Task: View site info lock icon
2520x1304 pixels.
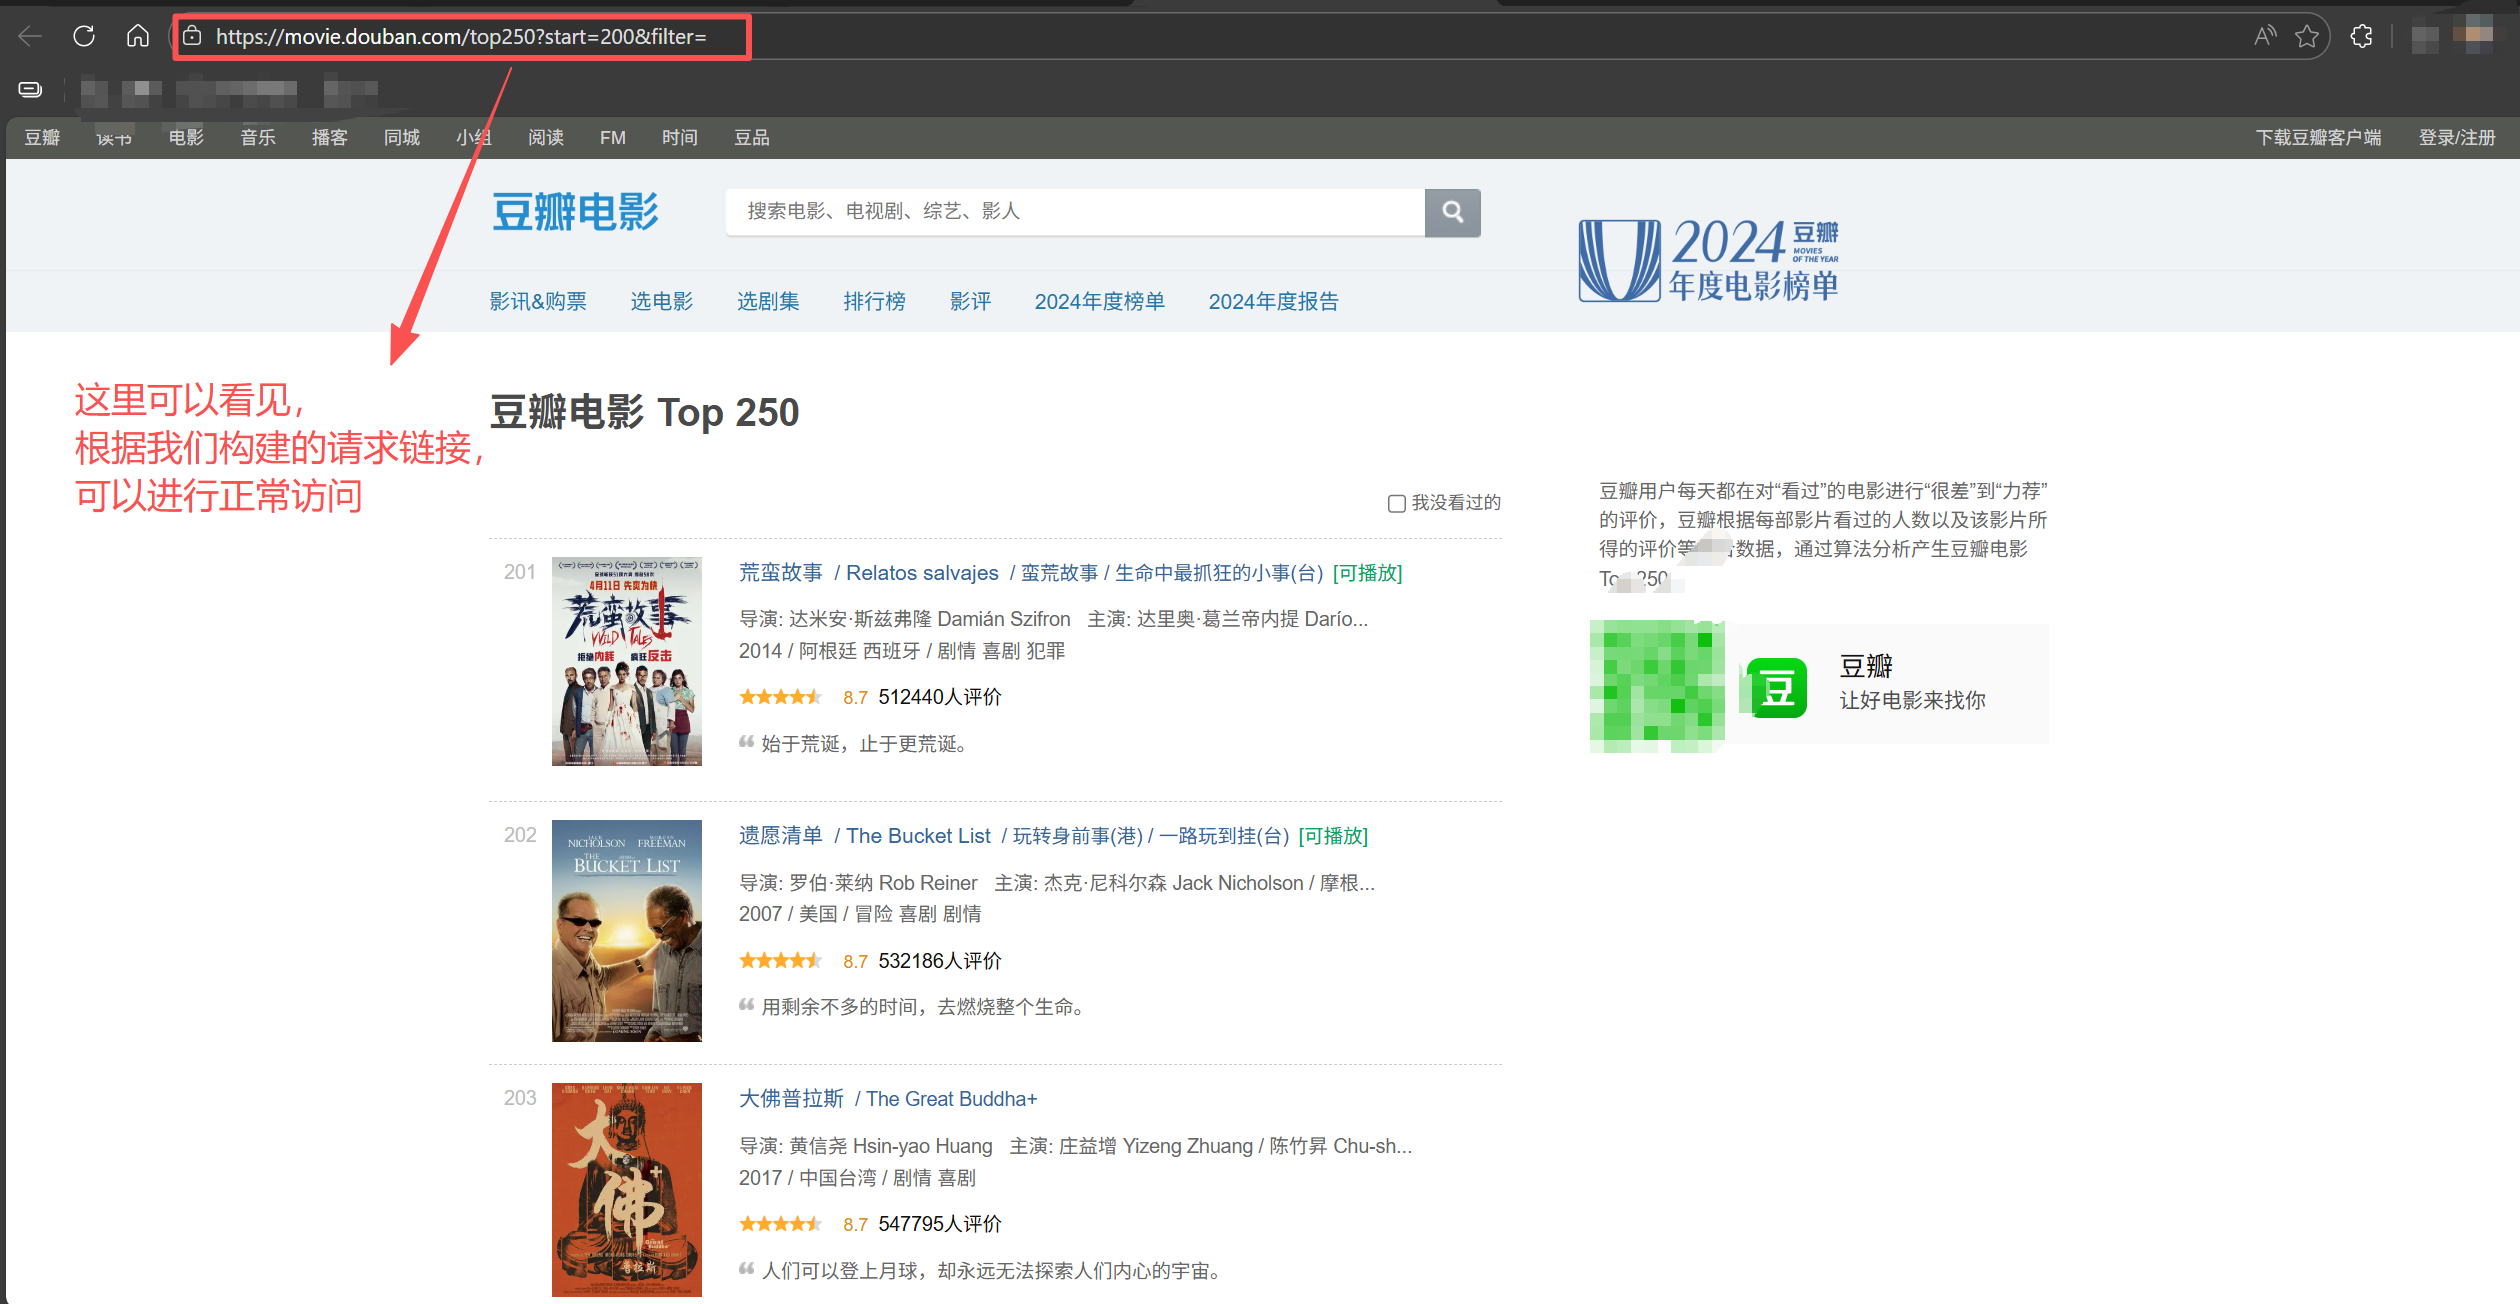Action: click(x=192, y=37)
